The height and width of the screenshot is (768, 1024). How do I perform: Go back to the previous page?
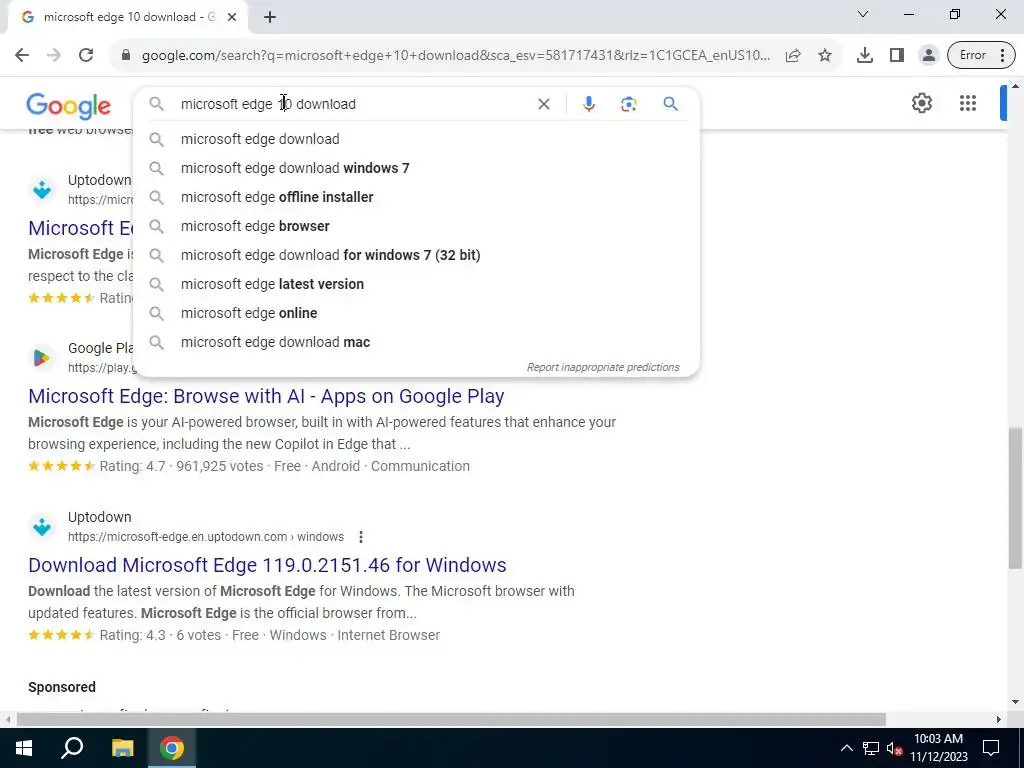click(x=22, y=56)
